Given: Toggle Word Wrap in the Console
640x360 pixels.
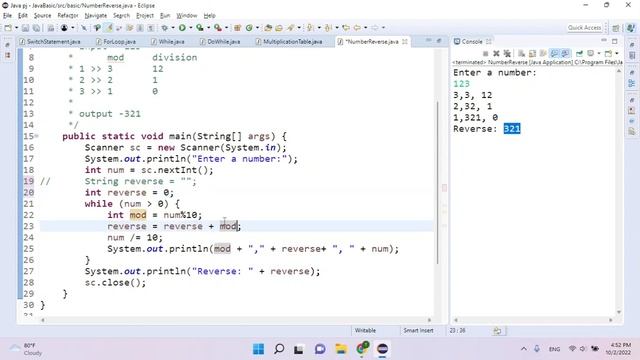Looking at the screenshot, I should tap(543, 53).
